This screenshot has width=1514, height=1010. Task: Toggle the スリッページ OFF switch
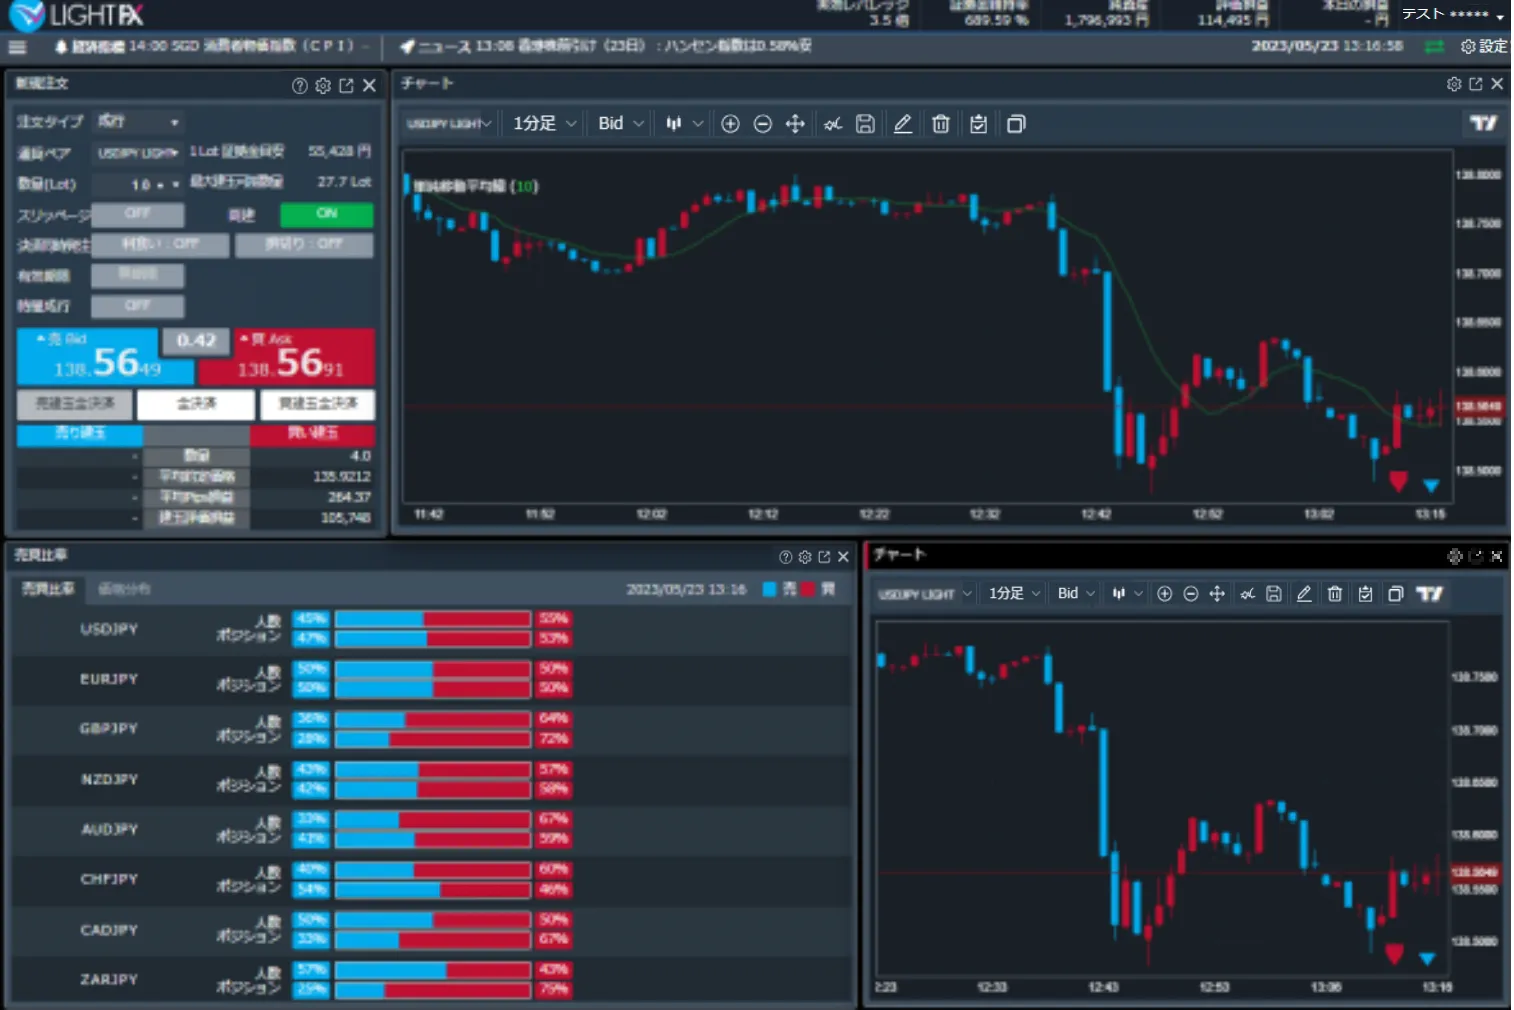coord(138,214)
